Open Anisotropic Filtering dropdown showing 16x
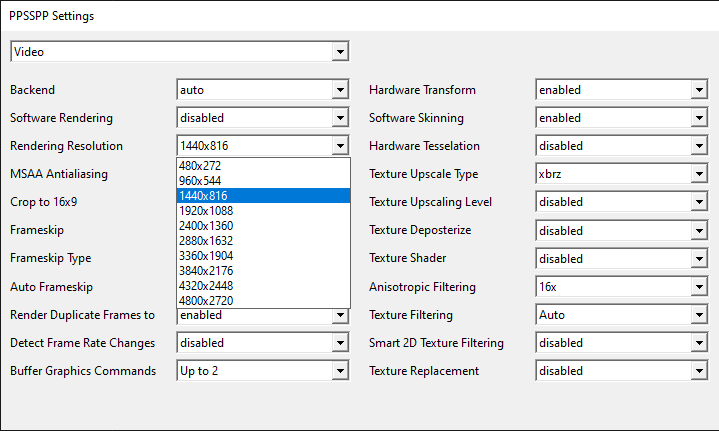The height and width of the screenshot is (431, 719). pyautogui.click(x=622, y=287)
